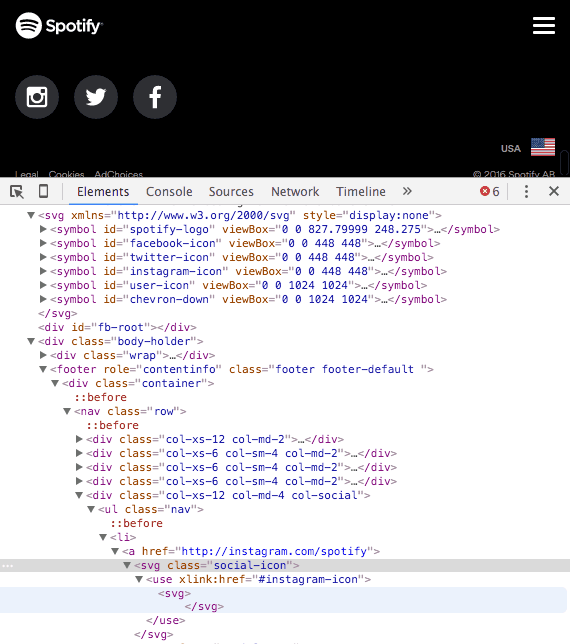Expand the col-xs-12 col-md-2 div
The image size is (570, 644).
point(79,439)
